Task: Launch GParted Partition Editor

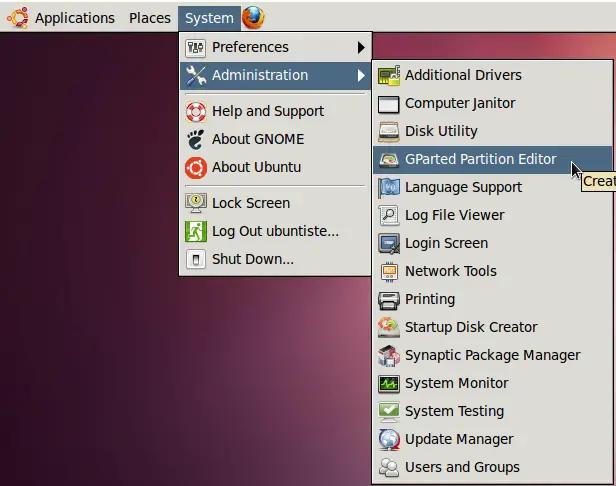Action: (x=493, y=160)
